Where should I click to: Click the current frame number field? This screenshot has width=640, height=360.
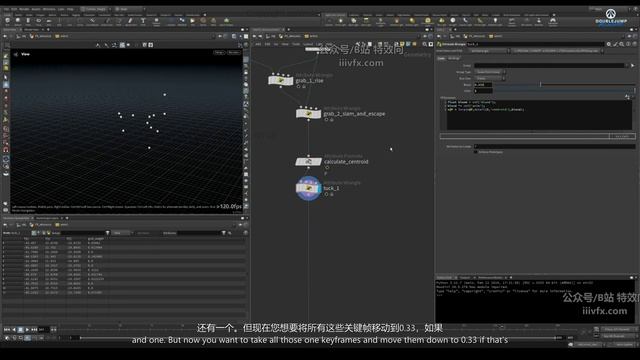click(x=44, y=329)
